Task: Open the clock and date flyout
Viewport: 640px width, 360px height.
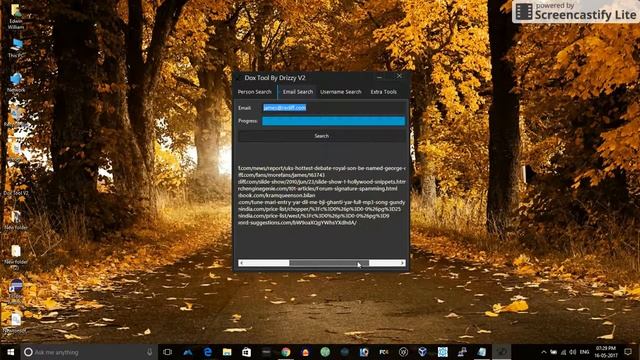Action: click(605, 352)
